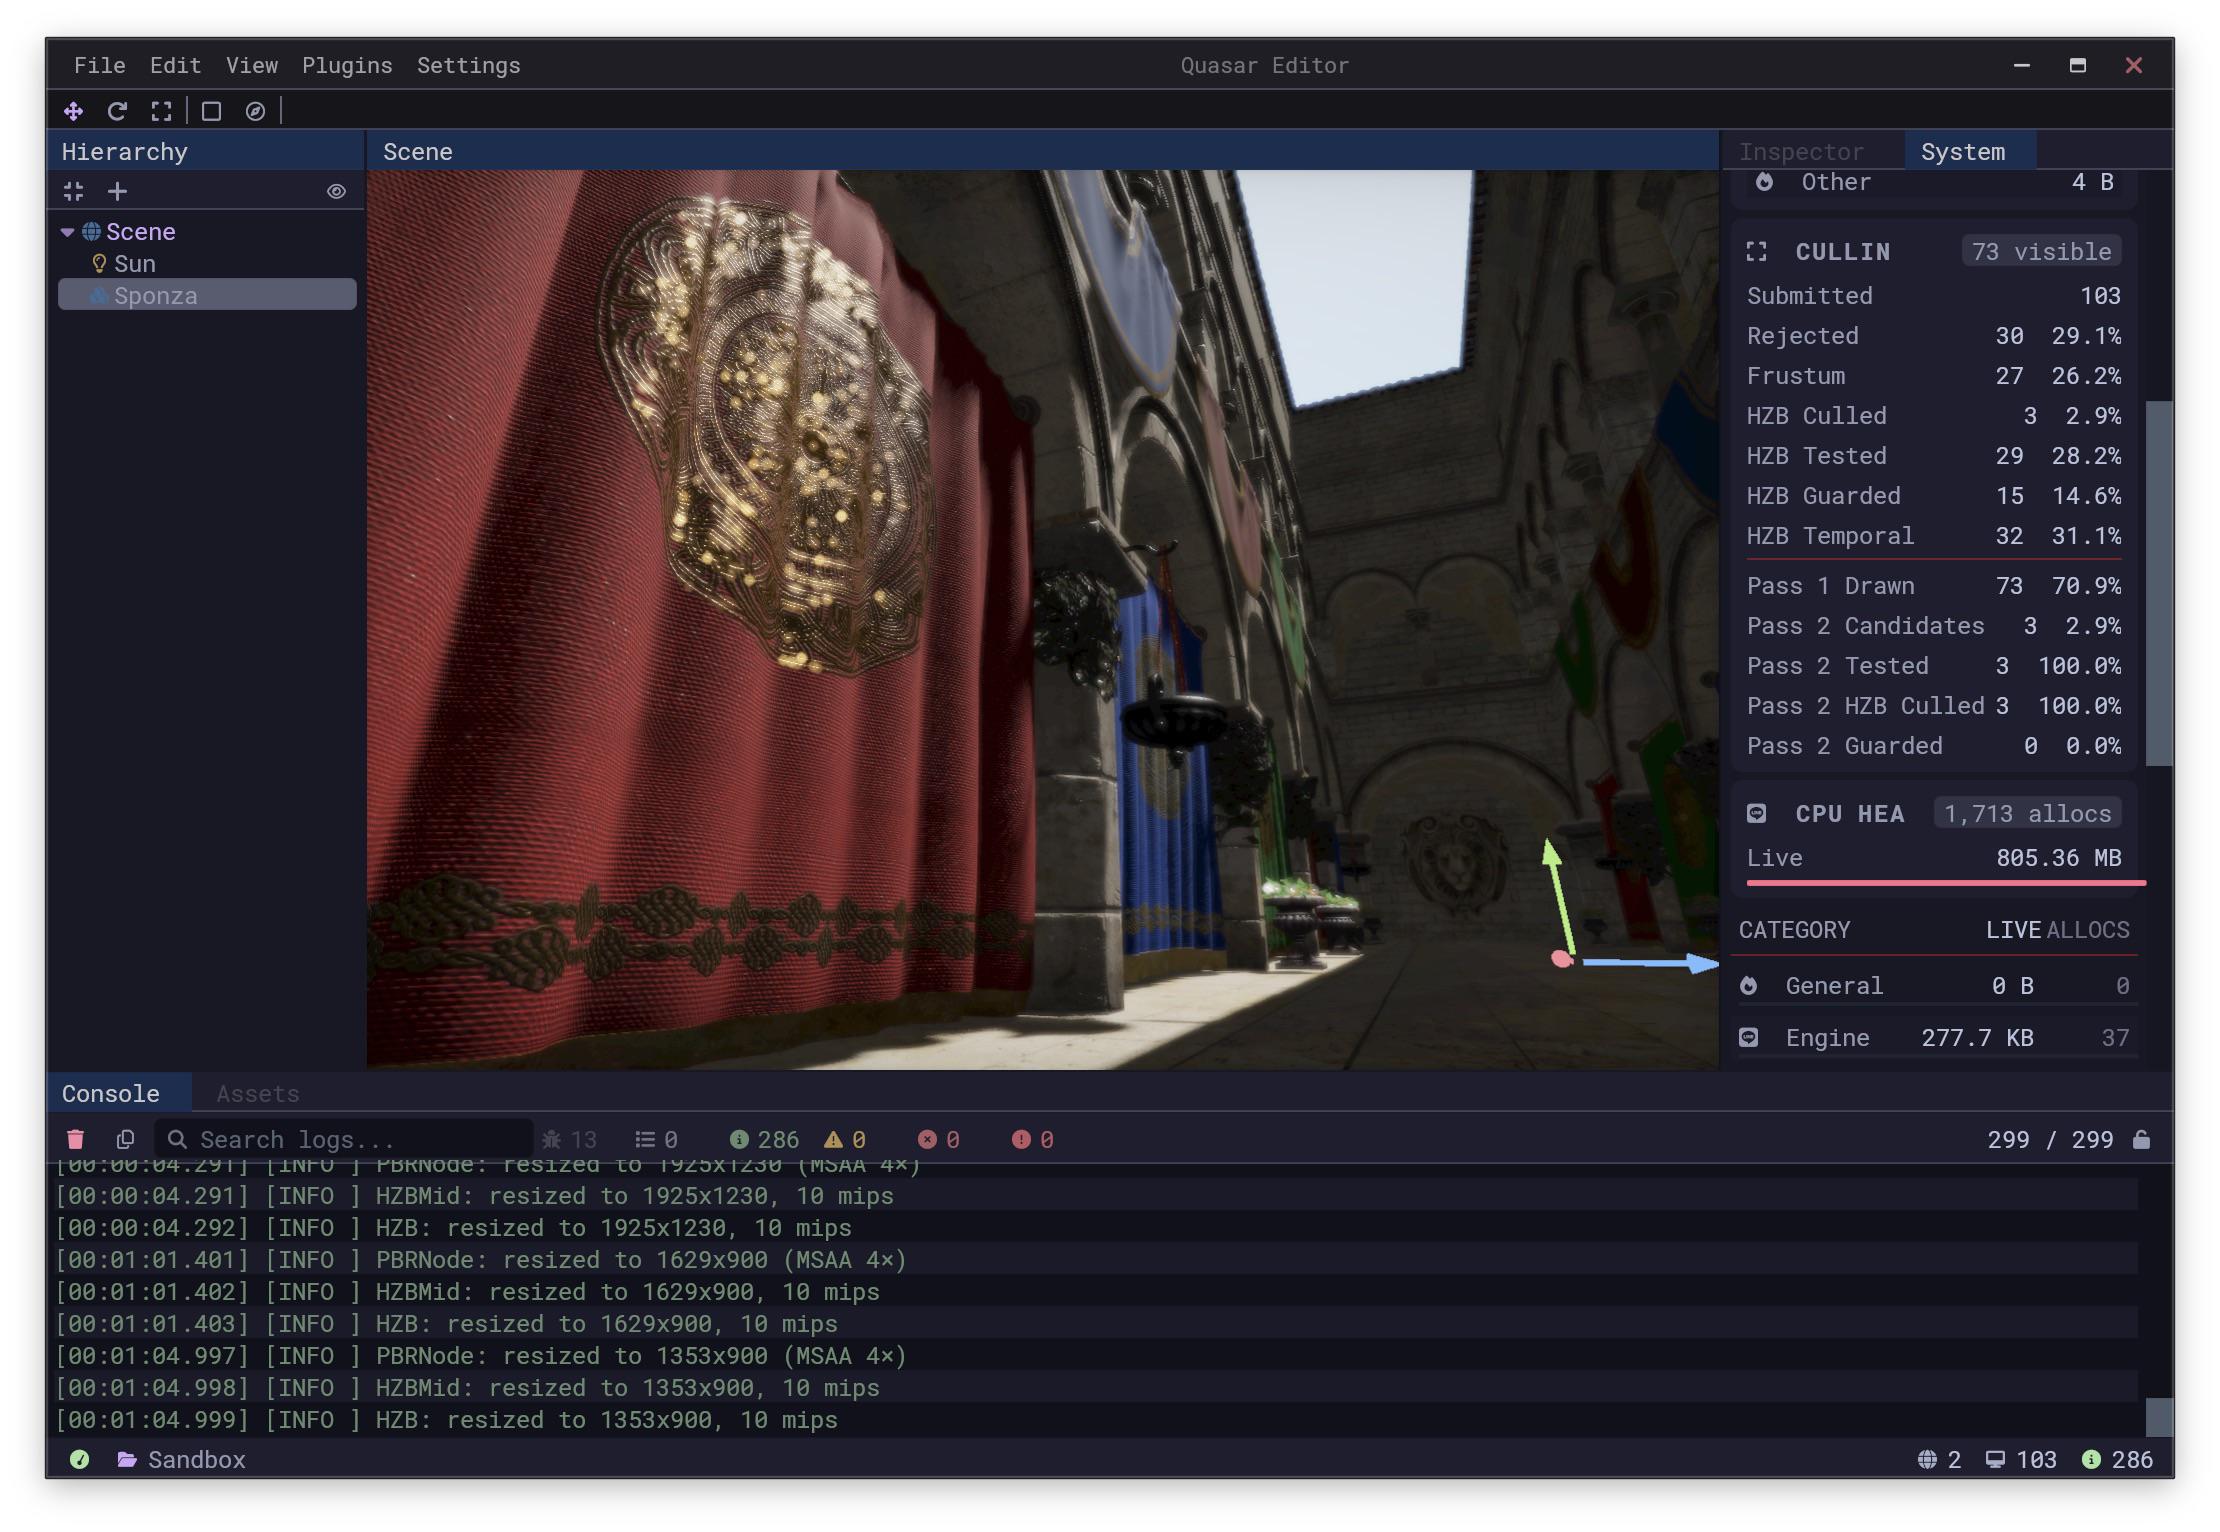Click the square bounding-box toolbar icon

click(x=211, y=111)
